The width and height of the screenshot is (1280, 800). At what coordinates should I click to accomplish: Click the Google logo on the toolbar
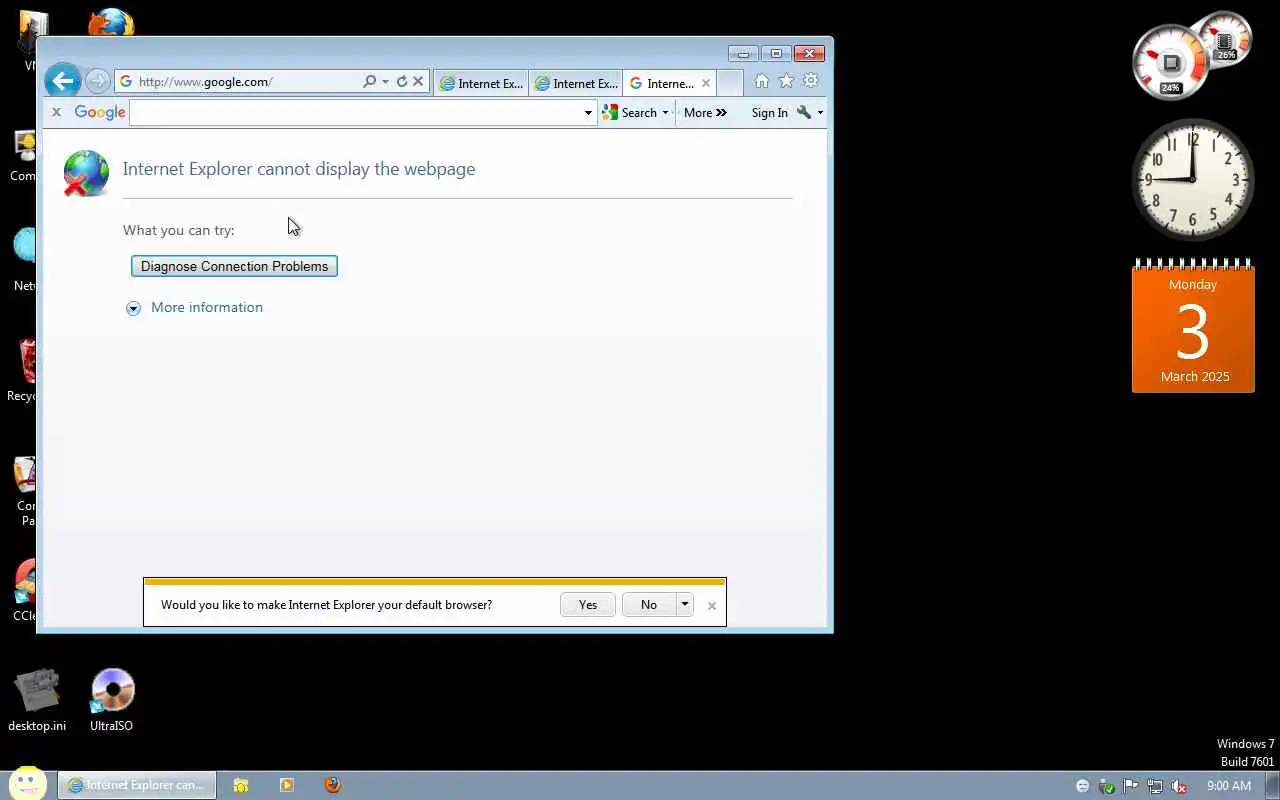tap(100, 113)
